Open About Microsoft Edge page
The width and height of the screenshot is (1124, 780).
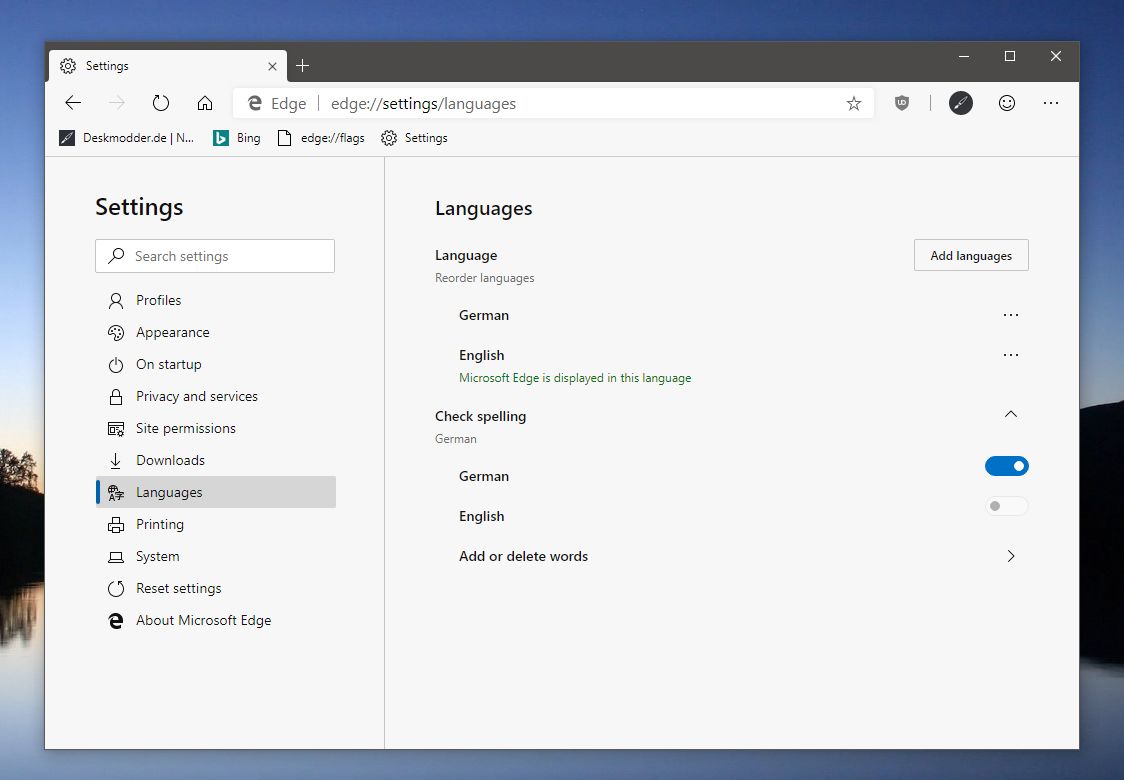[216, 621]
